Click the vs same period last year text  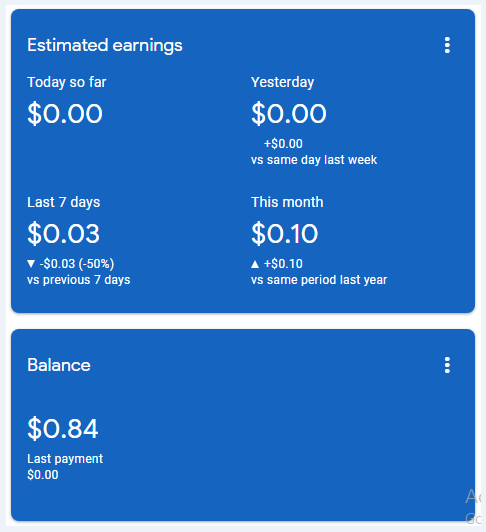(x=319, y=280)
